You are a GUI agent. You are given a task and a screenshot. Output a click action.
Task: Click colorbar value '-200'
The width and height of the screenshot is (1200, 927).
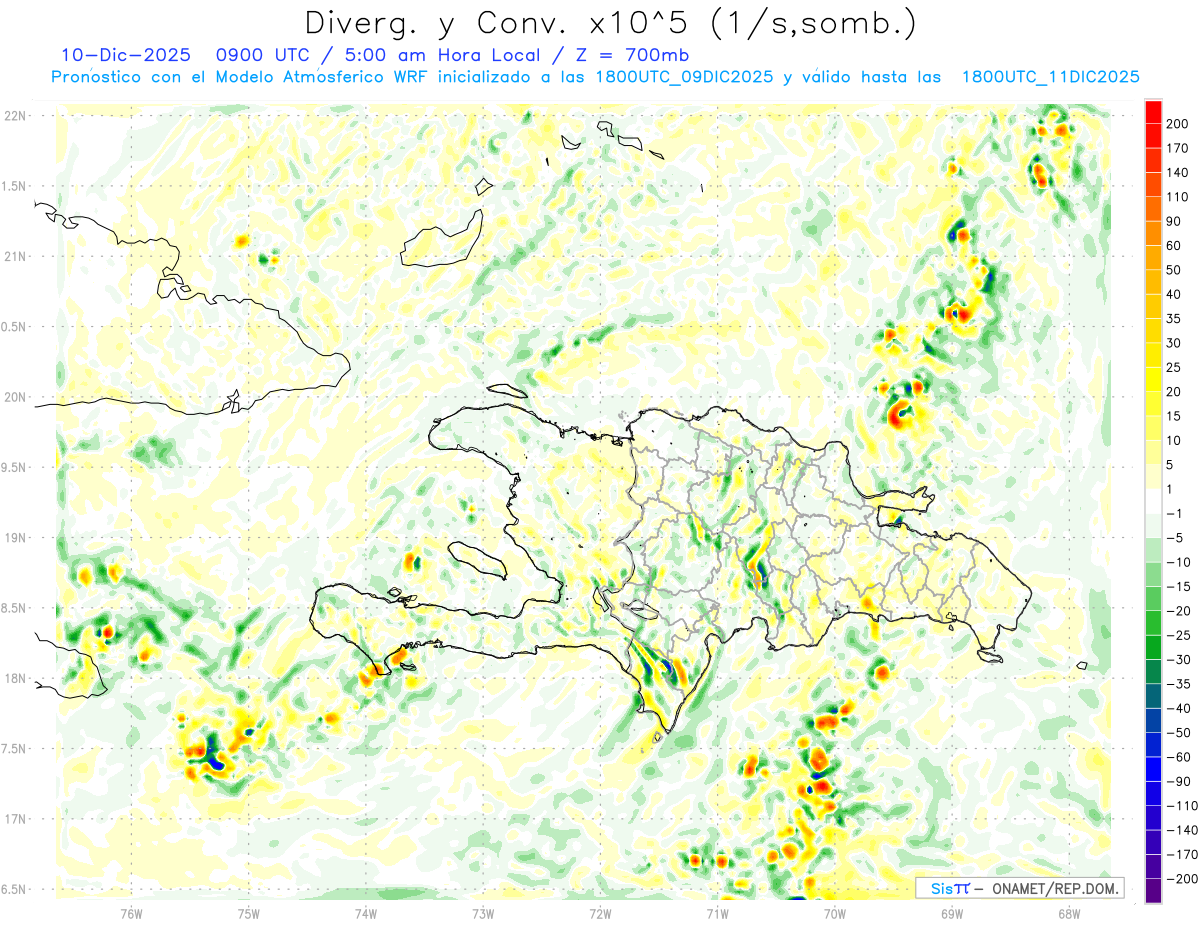1185,878
